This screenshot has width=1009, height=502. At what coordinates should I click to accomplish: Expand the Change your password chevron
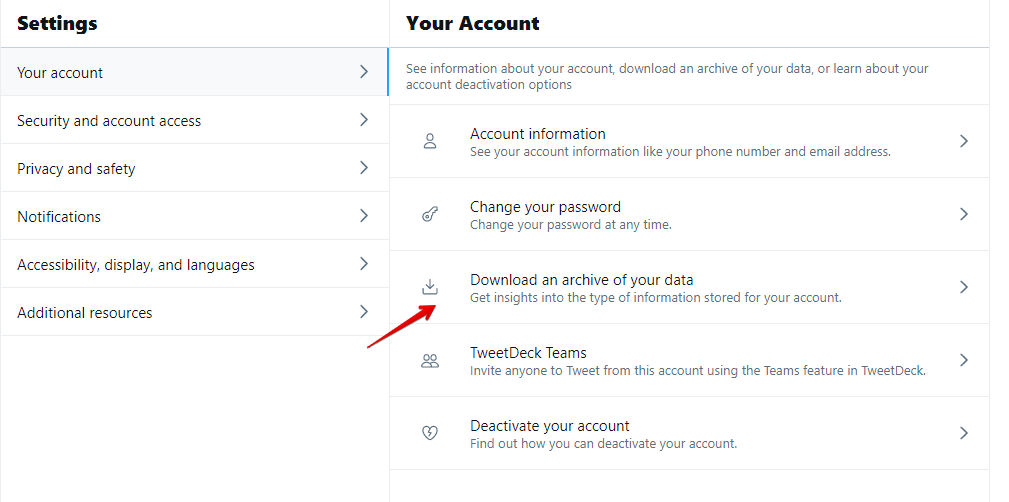(964, 214)
